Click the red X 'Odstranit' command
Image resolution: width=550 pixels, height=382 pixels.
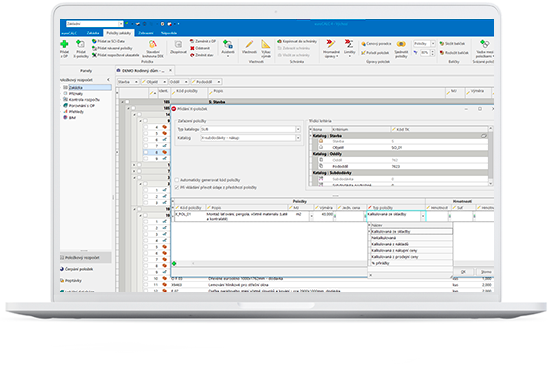200,48
